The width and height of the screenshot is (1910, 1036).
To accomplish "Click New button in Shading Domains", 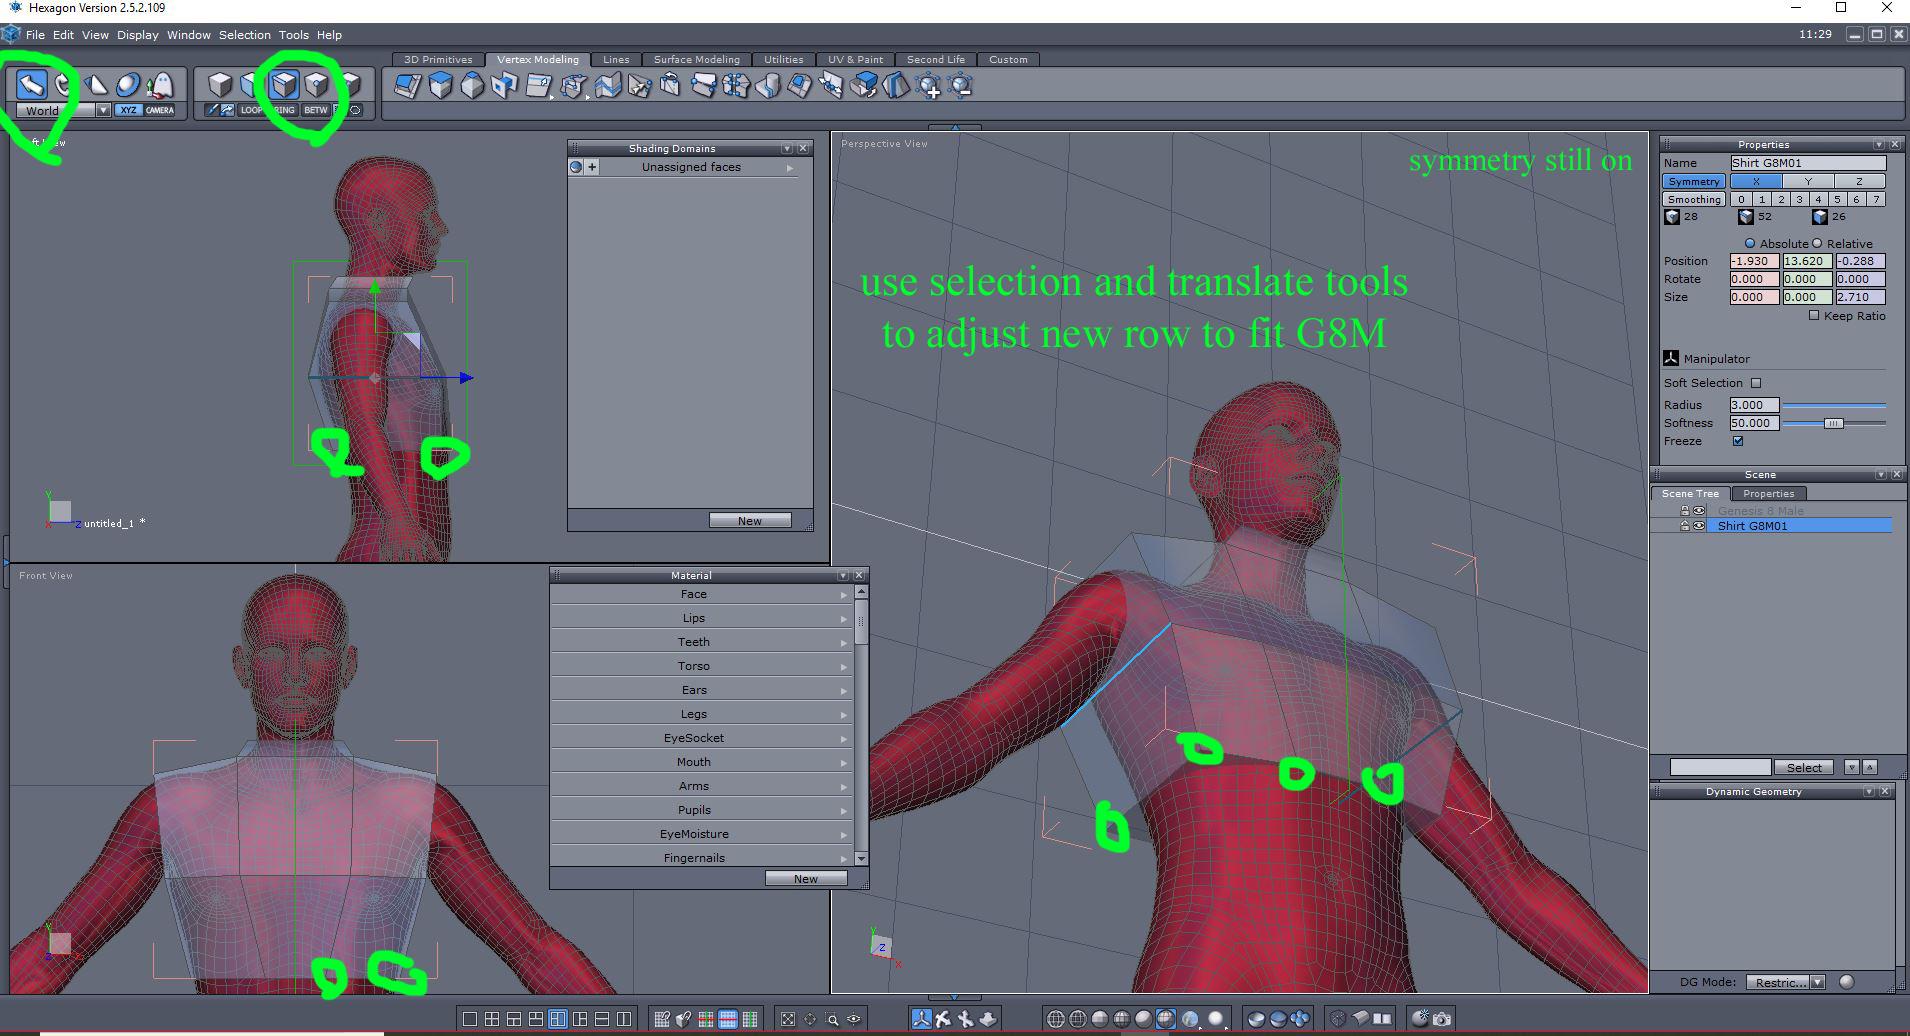I will click(750, 521).
